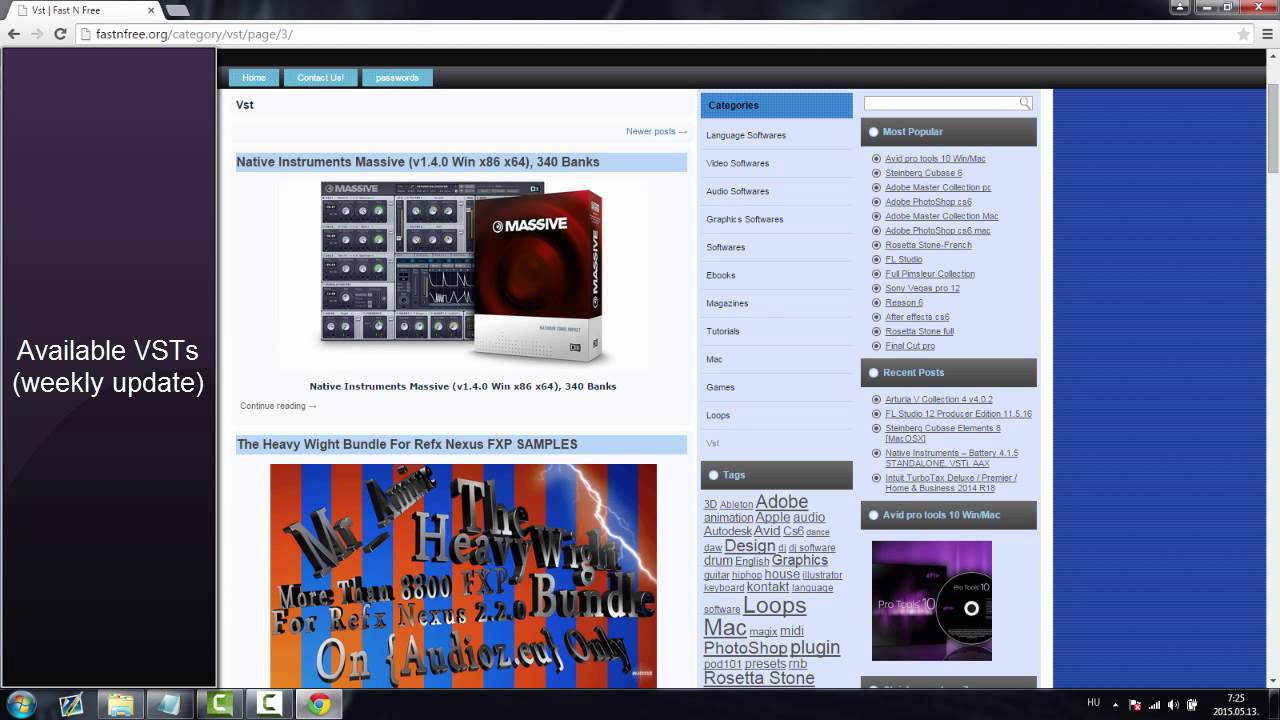Screen dimensions: 1280x720
Task: Click the site search input box
Action: [941, 103]
